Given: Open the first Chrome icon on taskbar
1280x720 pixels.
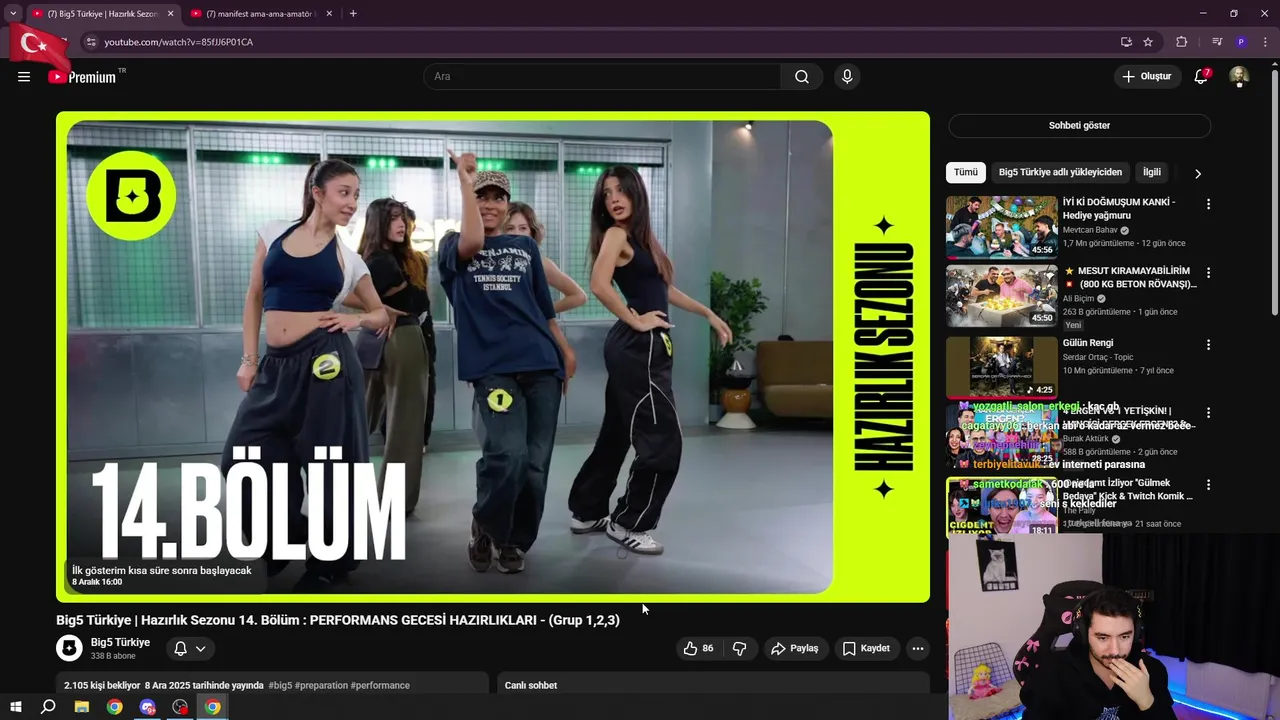Looking at the screenshot, I should (x=115, y=707).
